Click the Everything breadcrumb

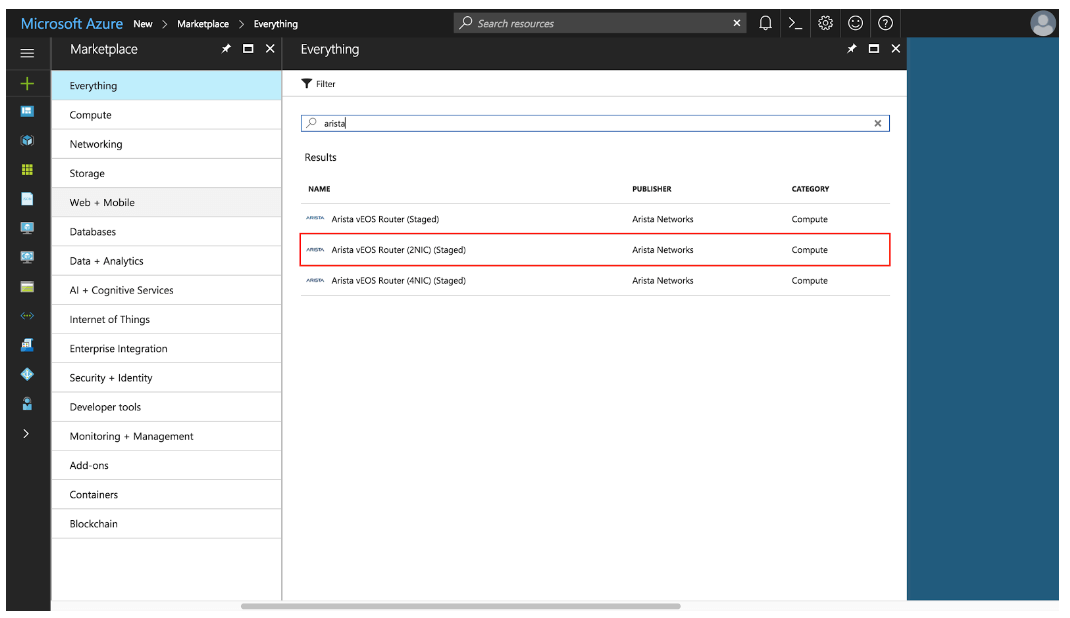[x=276, y=24]
